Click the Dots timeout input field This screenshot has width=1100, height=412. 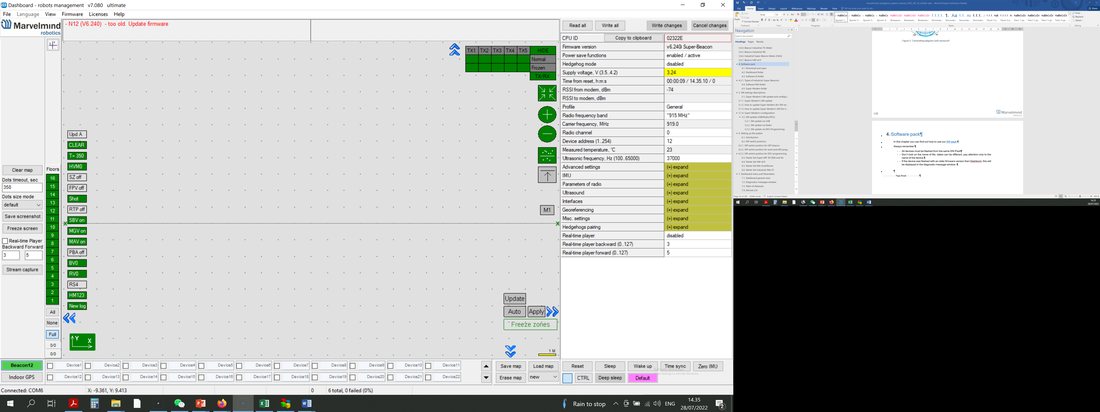22,187
